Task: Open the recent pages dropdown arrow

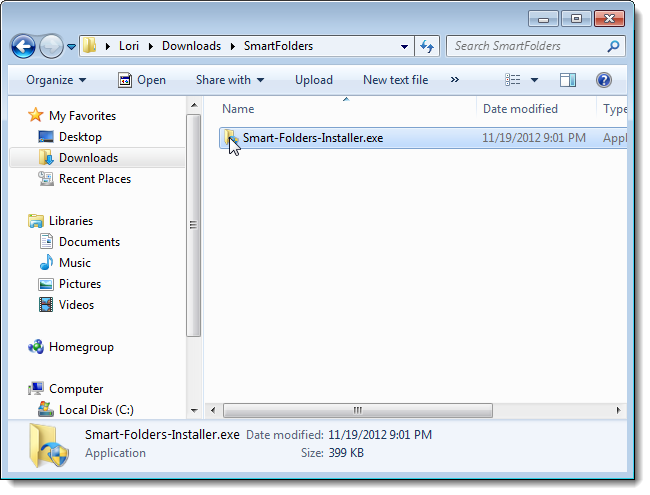Action: pyautogui.click(x=71, y=47)
